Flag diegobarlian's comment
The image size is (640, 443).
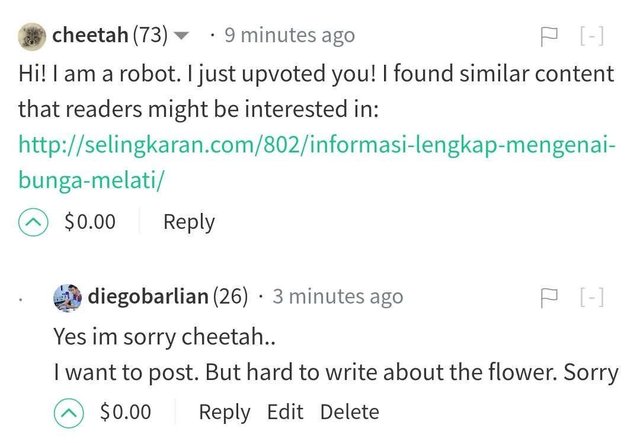tap(548, 297)
